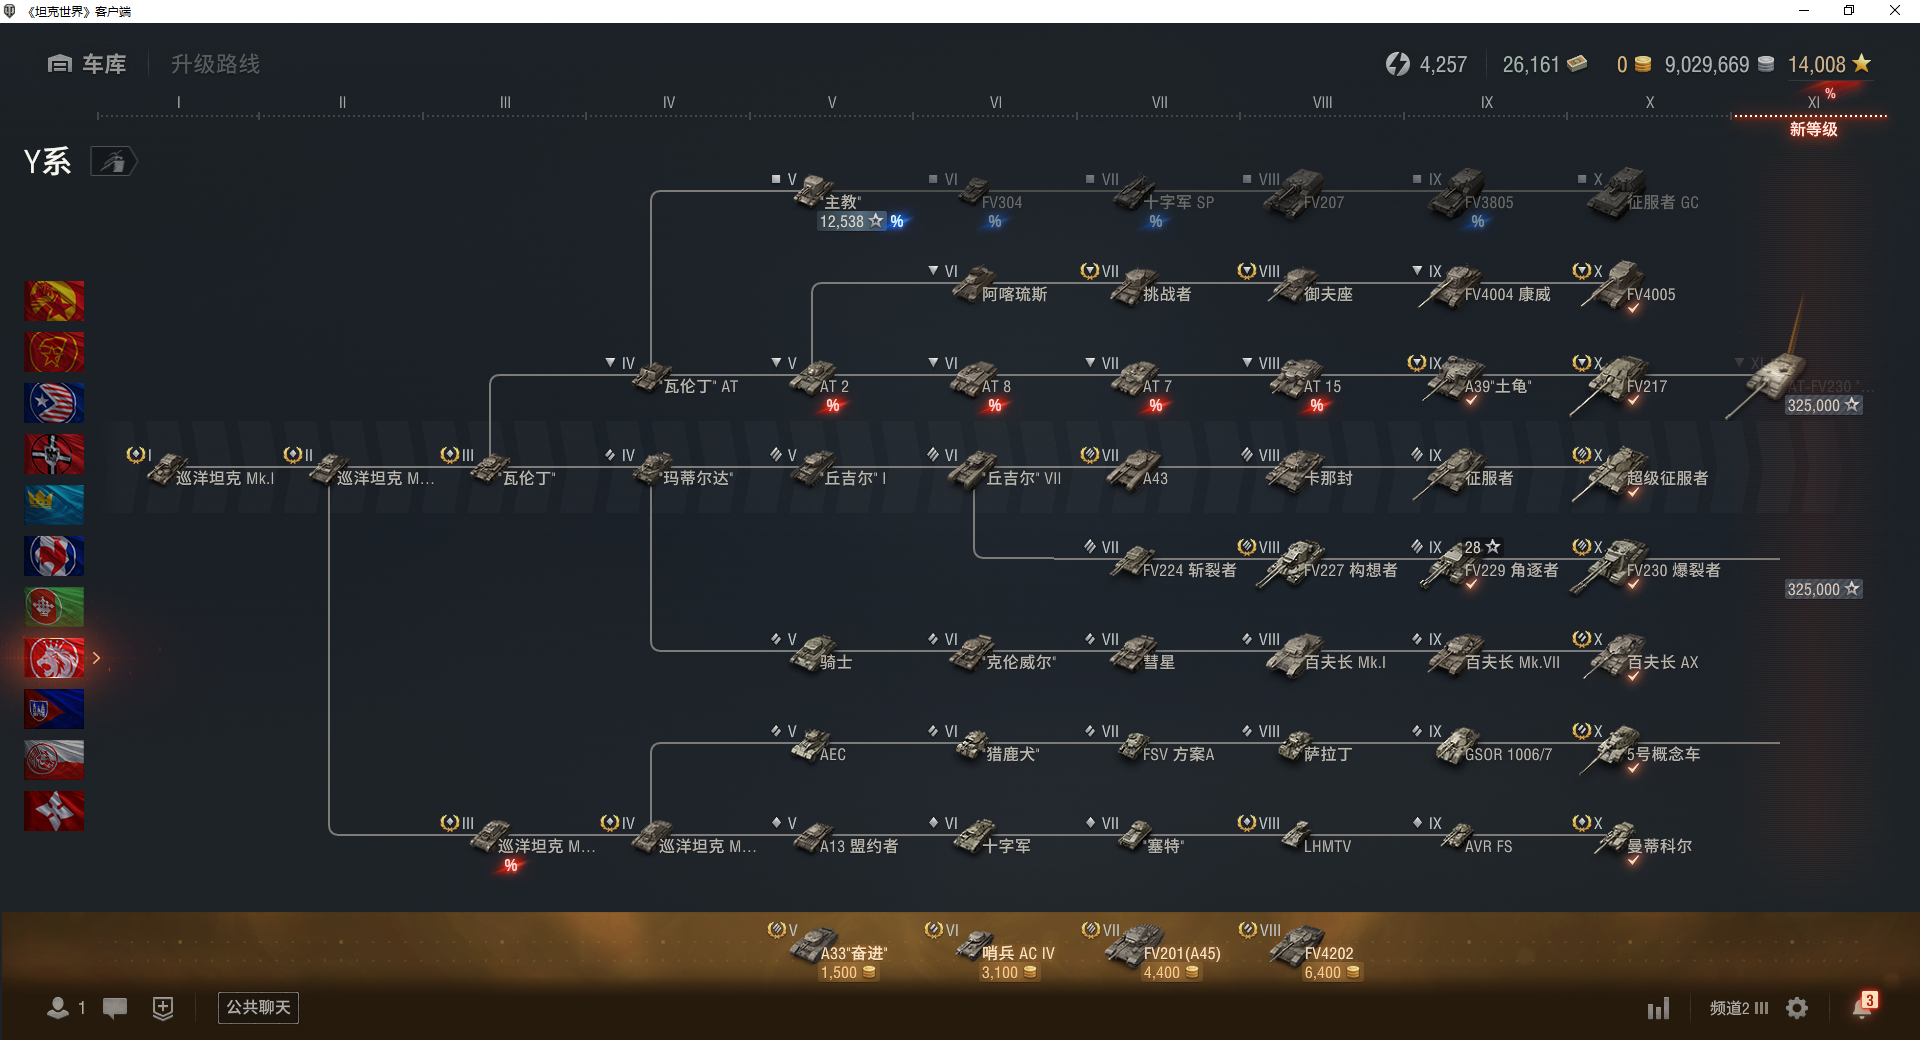Viewport: 1920px width, 1040px height.
Task: Select the Poland nation flag
Action: coord(54,760)
